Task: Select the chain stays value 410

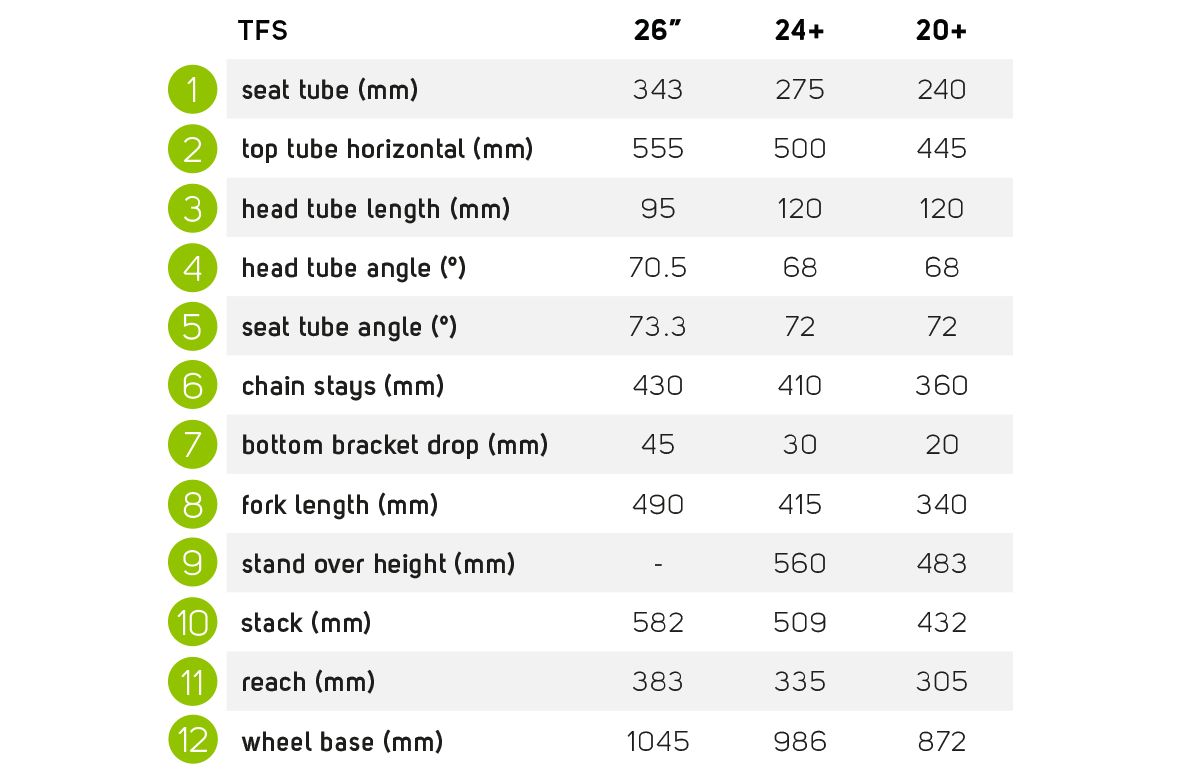Action: pyautogui.click(x=799, y=386)
